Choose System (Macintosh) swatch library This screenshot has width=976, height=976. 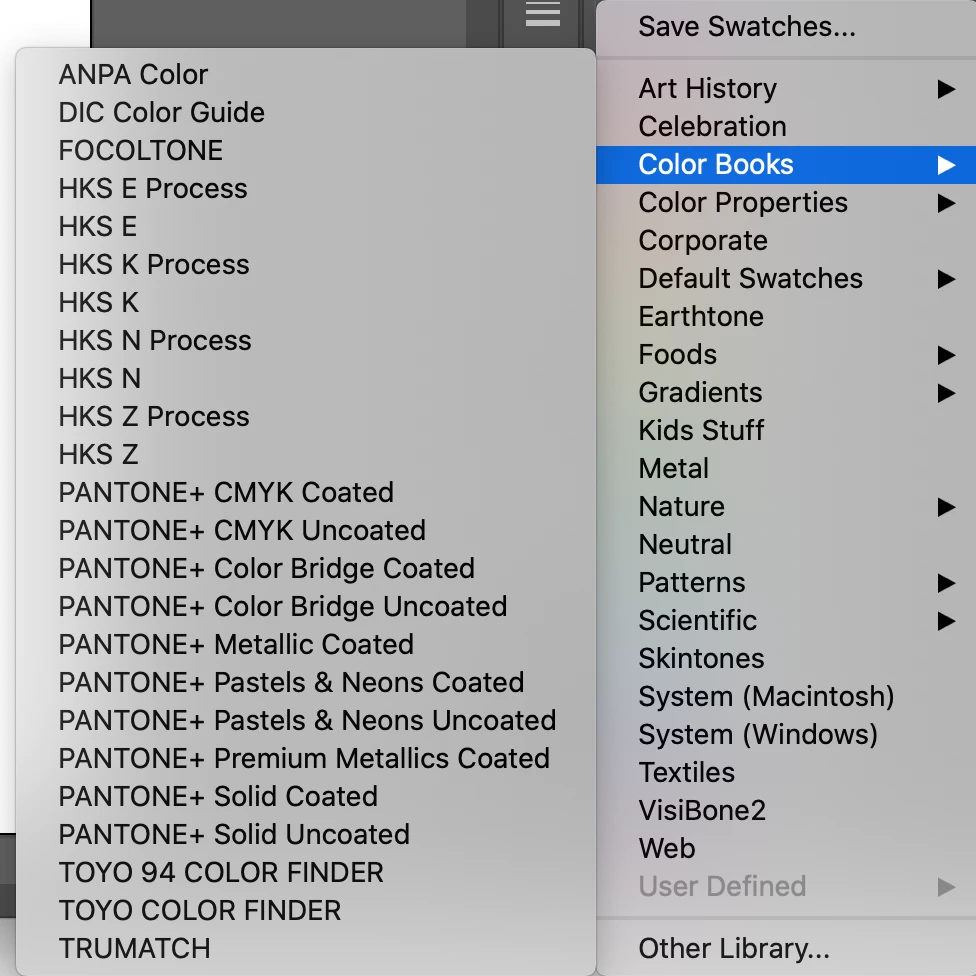point(786,697)
